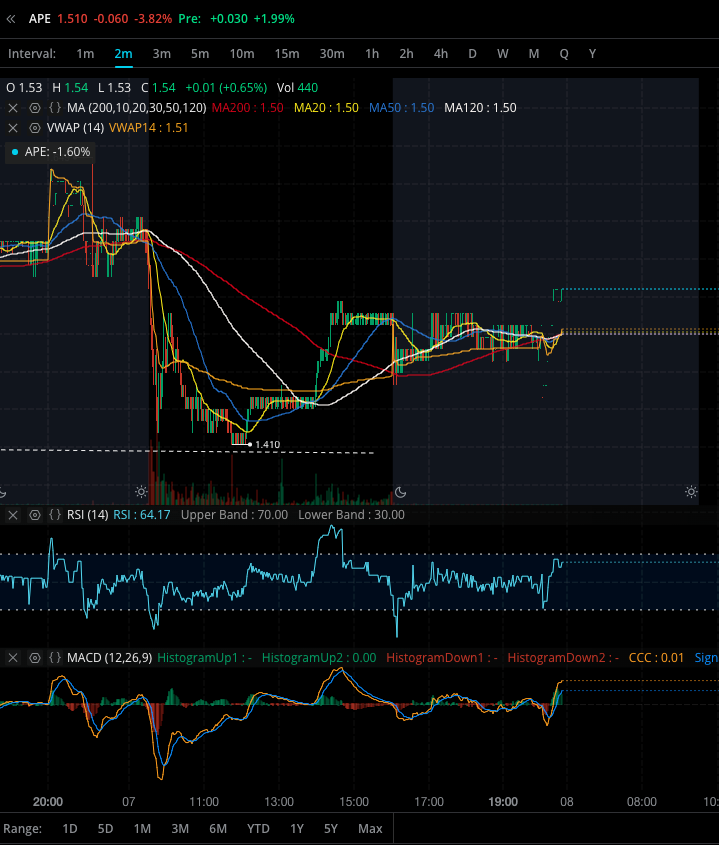Set range to YTD
This screenshot has height=845, width=719.
tap(258, 829)
